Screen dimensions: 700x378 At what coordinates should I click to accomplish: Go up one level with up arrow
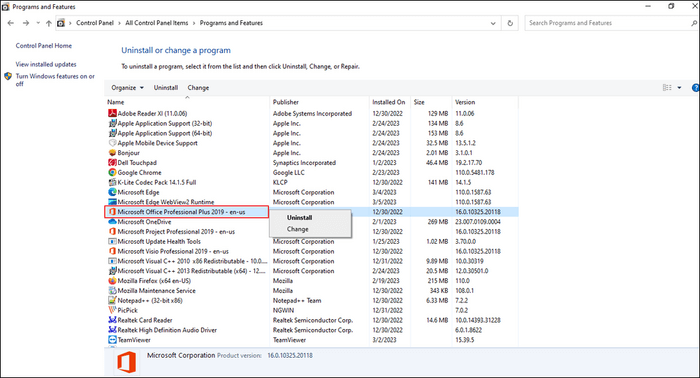(x=49, y=23)
